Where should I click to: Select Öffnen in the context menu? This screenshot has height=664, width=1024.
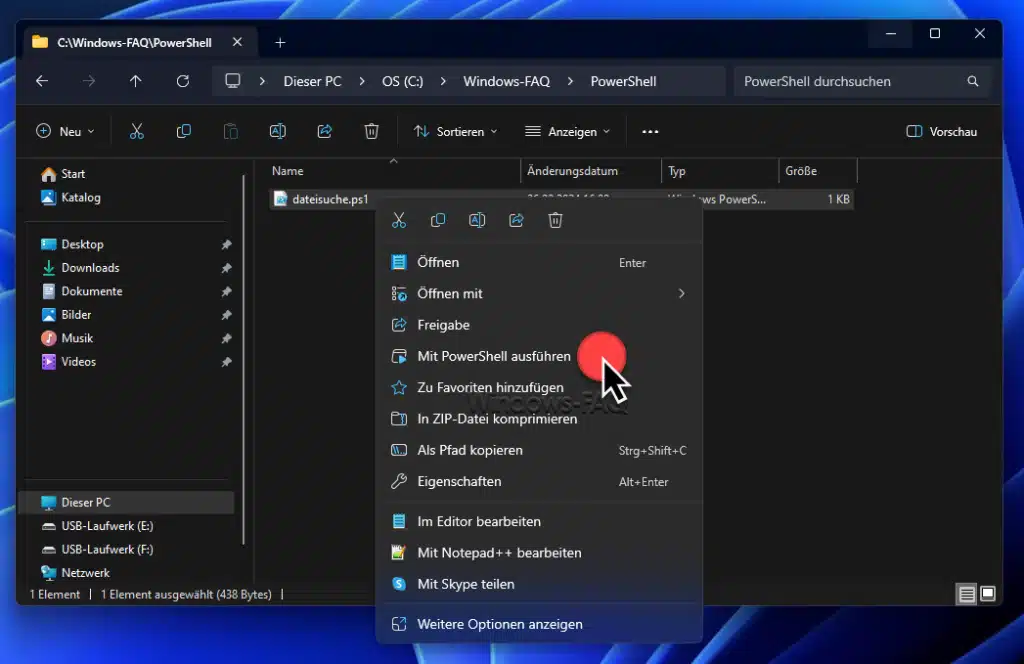point(539,262)
